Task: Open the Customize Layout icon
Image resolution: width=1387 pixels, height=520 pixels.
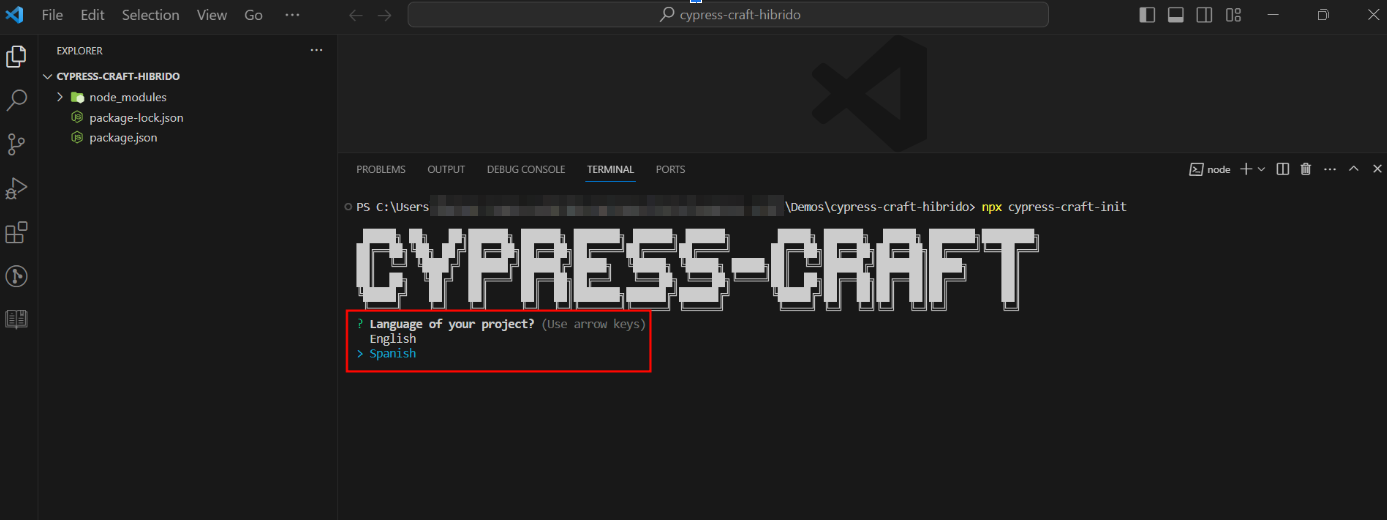Action: [x=1234, y=15]
